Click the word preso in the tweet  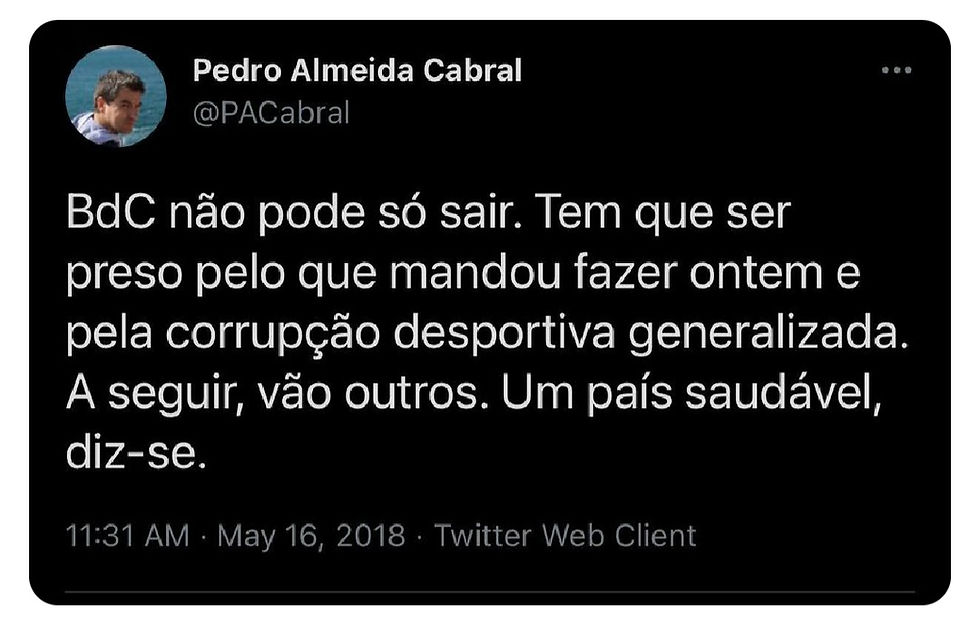tap(124, 276)
